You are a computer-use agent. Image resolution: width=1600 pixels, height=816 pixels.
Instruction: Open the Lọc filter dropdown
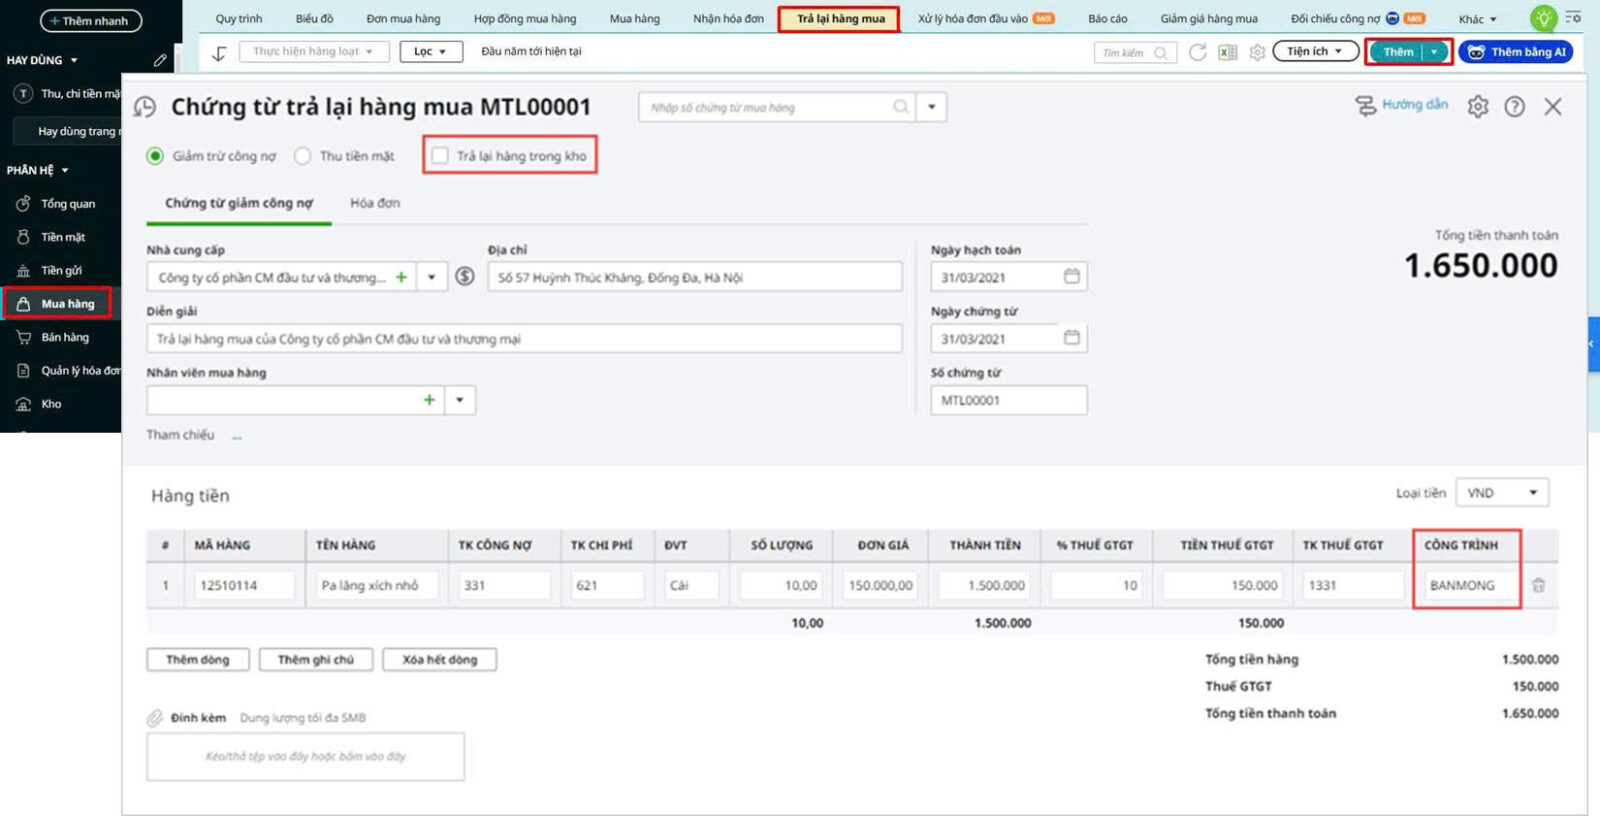431,52
